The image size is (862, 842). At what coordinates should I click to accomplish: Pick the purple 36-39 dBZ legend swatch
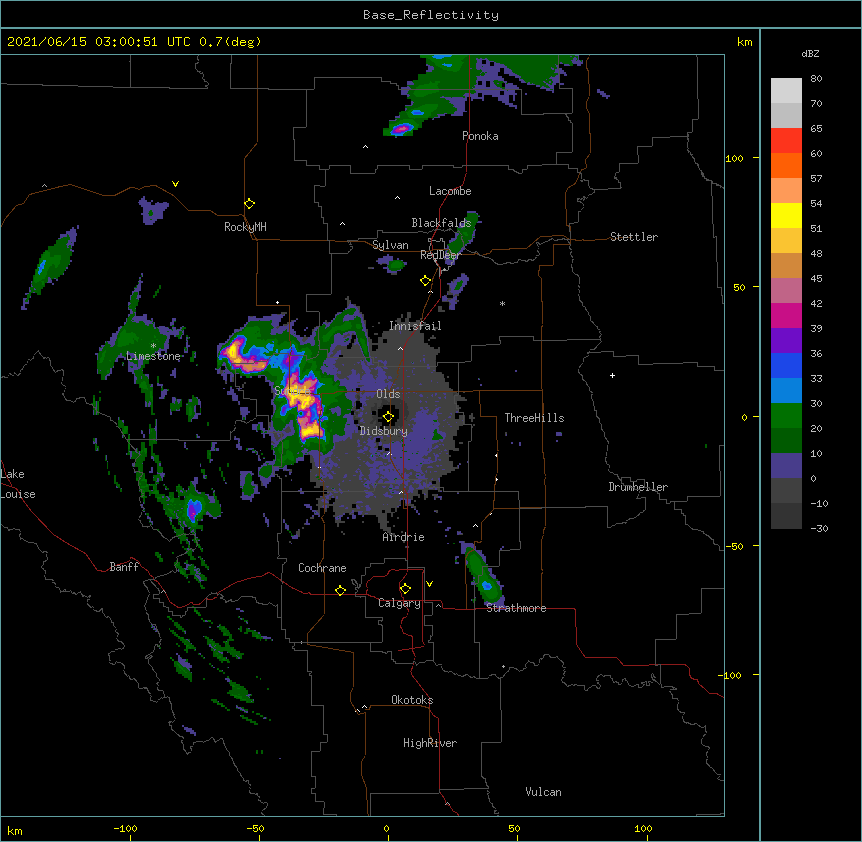(x=786, y=341)
